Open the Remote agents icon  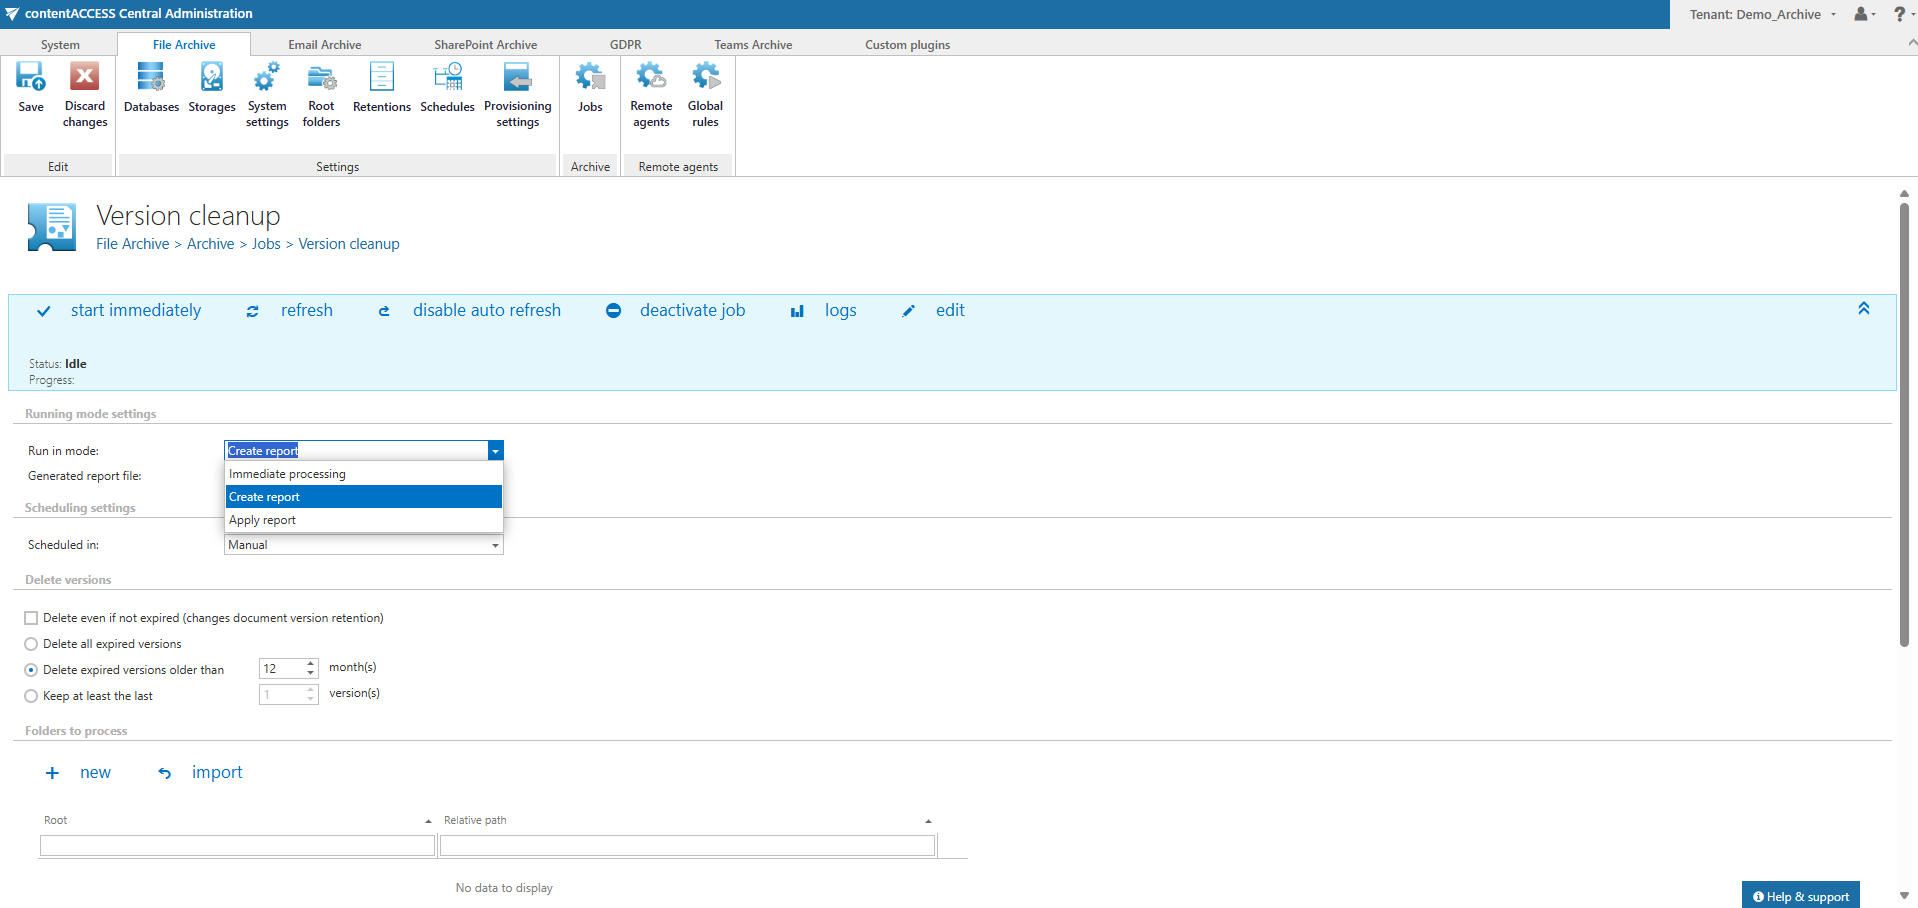click(x=651, y=77)
